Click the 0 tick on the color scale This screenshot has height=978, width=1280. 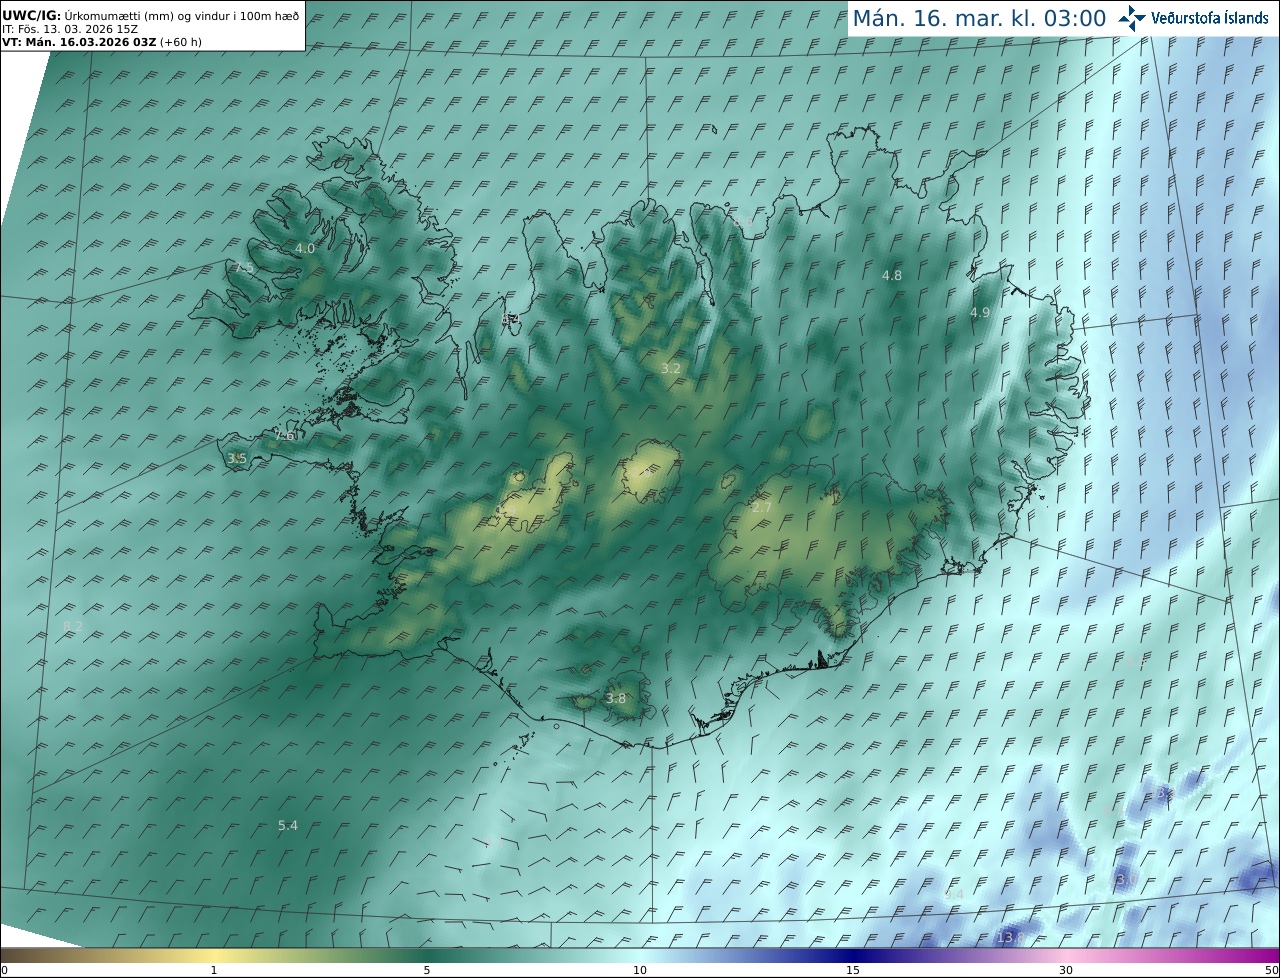4,970
